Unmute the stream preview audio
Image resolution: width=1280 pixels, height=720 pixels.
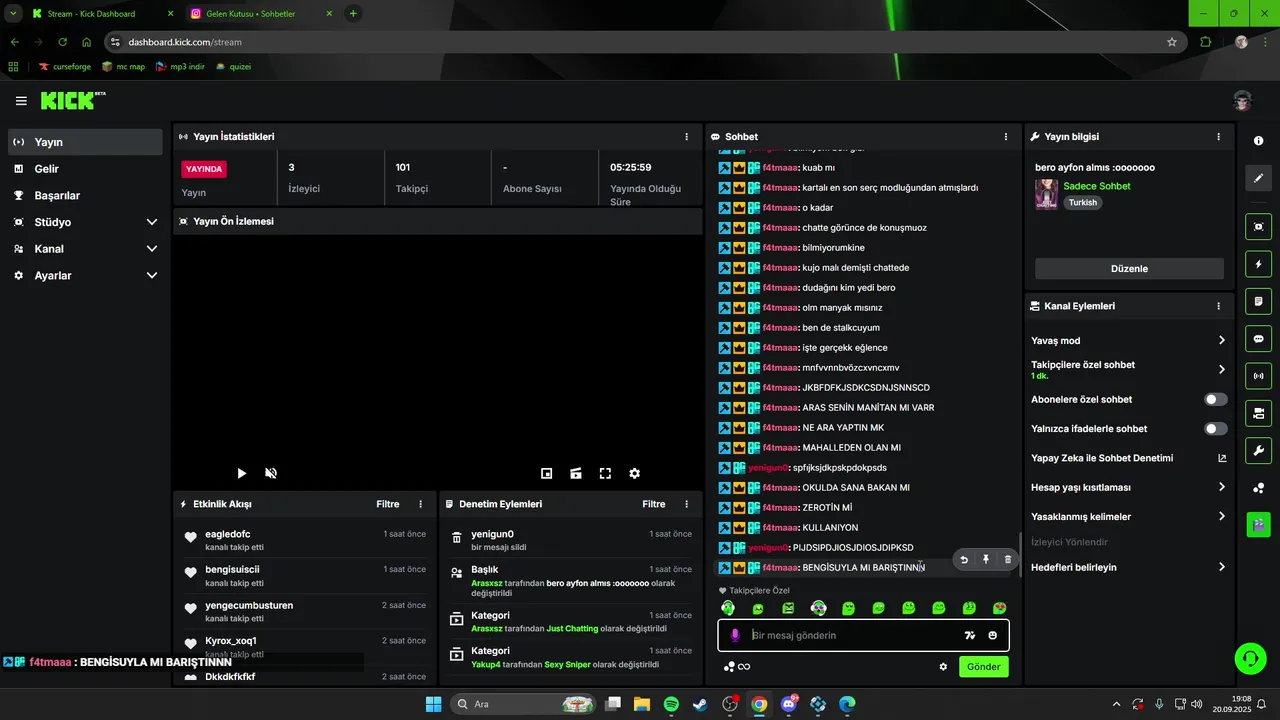(270, 473)
